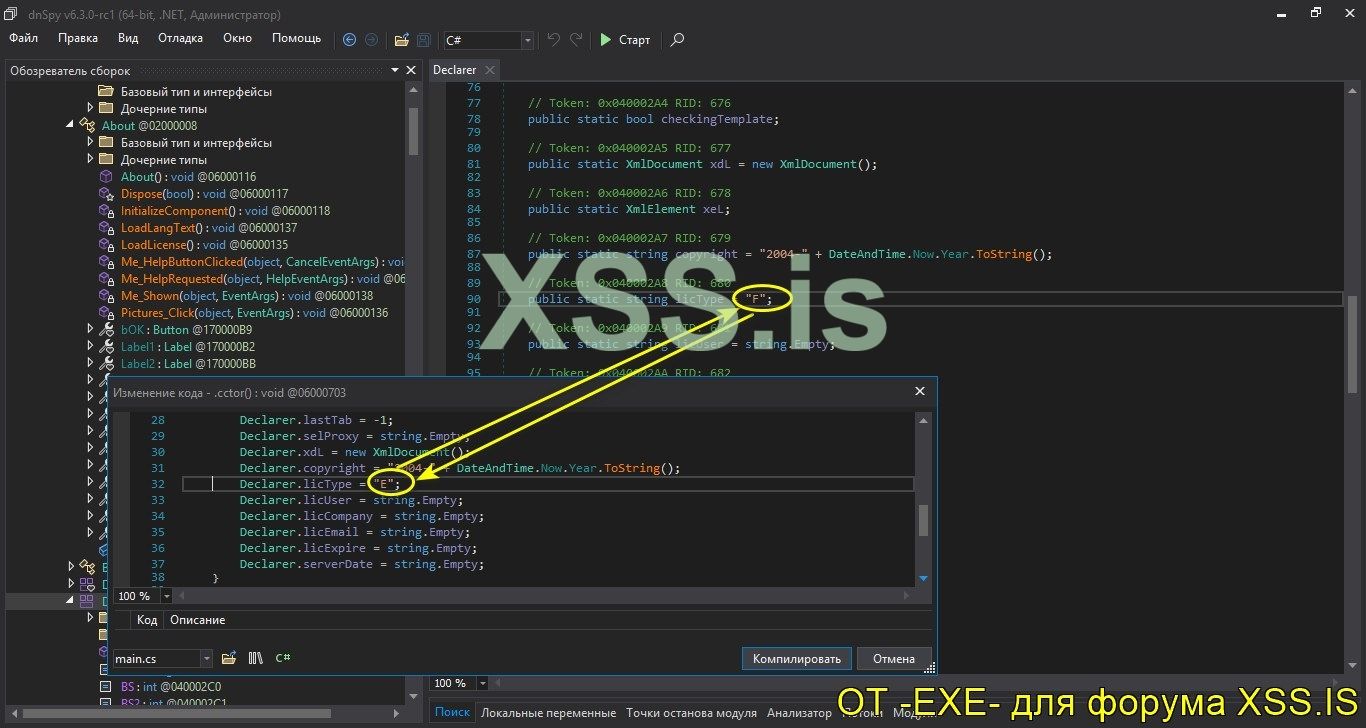This screenshot has width=1366, height=728.
Task: Collapse the About @02000008 class node
Action: click(70, 125)
